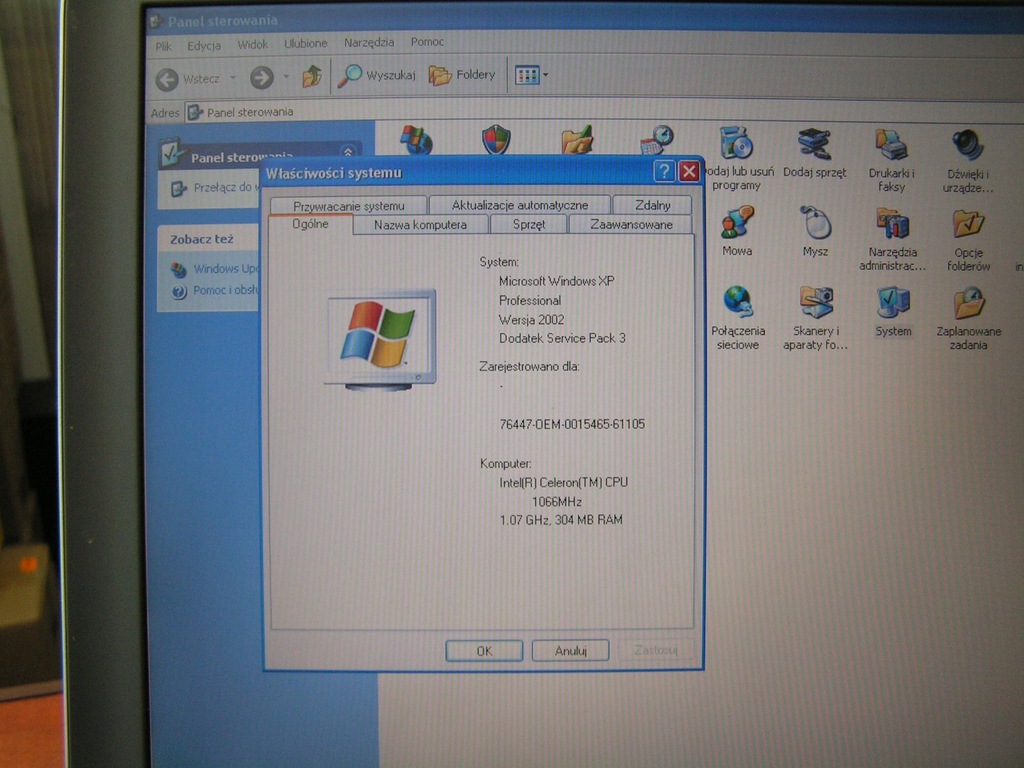Open the Windows Update link
This screenshot has height=768, width=1024.
tap(216, 268)
